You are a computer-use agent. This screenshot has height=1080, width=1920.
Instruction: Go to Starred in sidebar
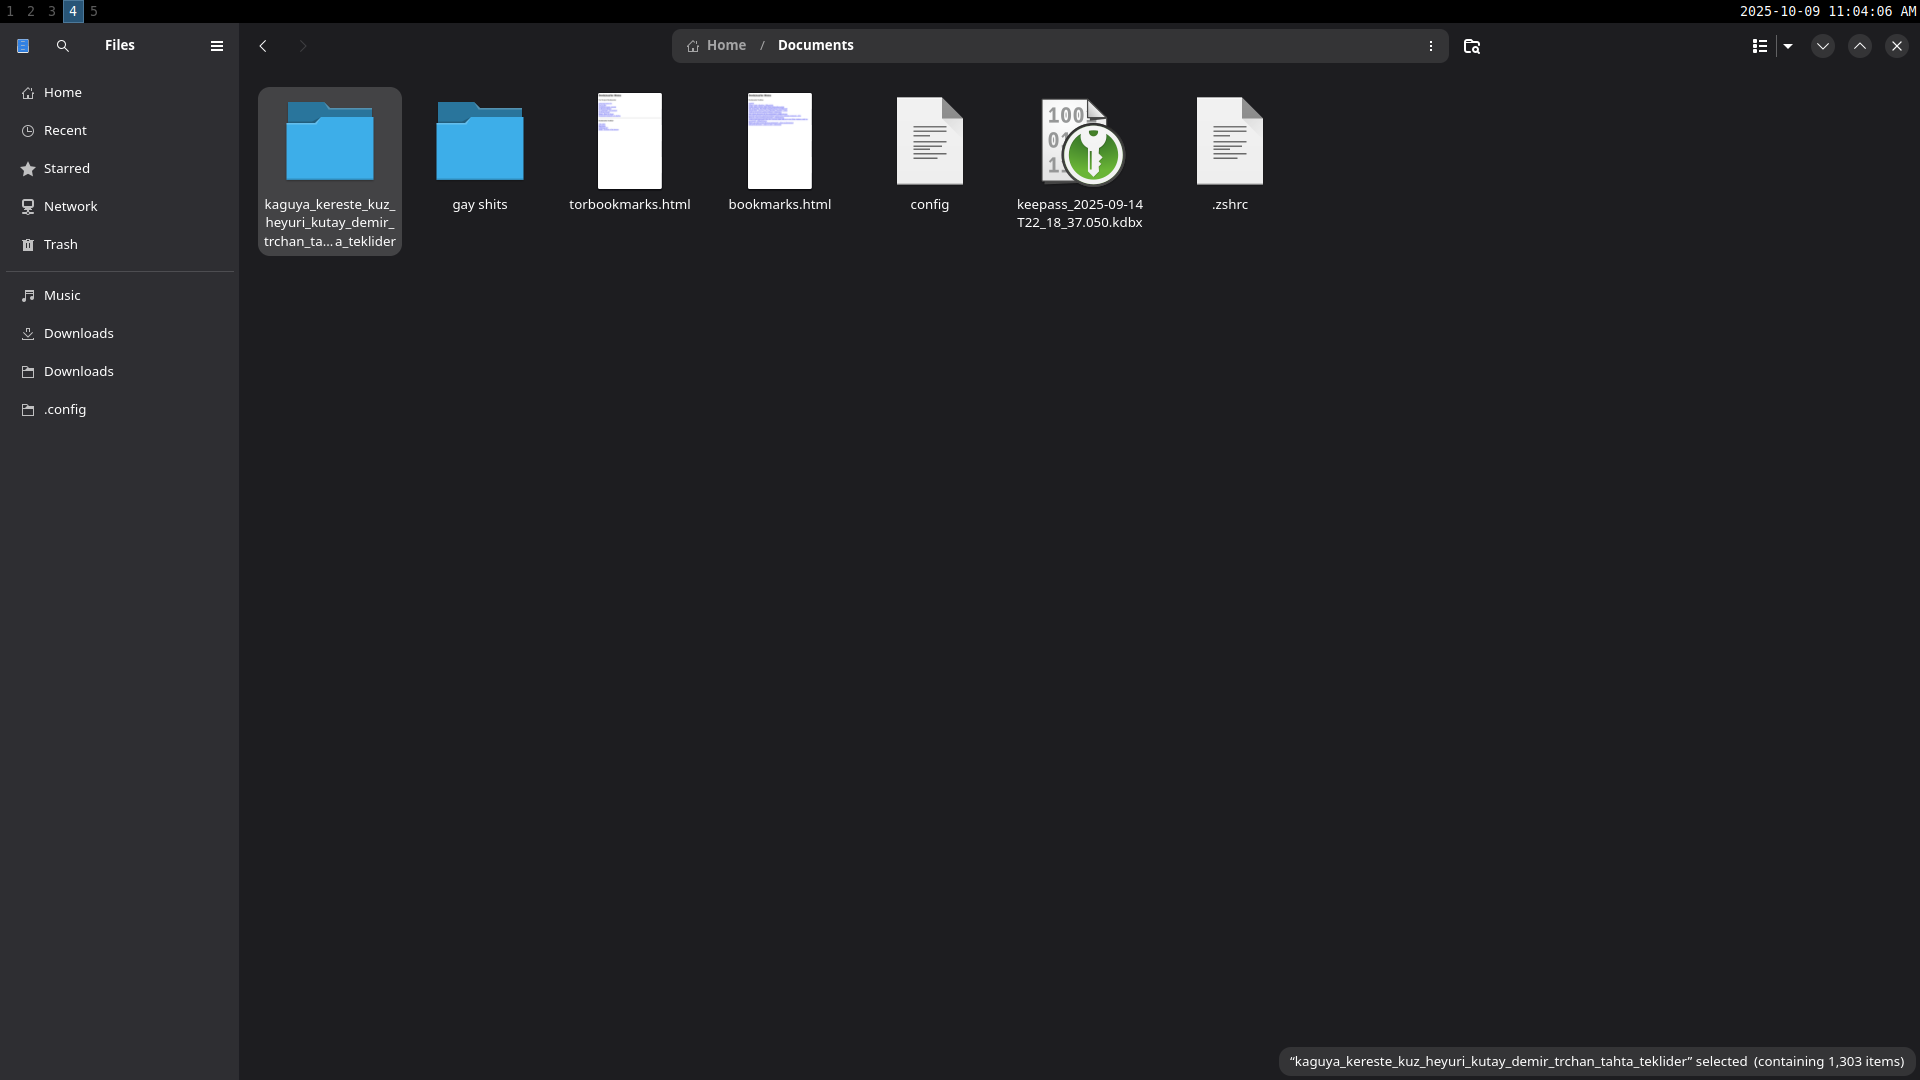point(66,168)
